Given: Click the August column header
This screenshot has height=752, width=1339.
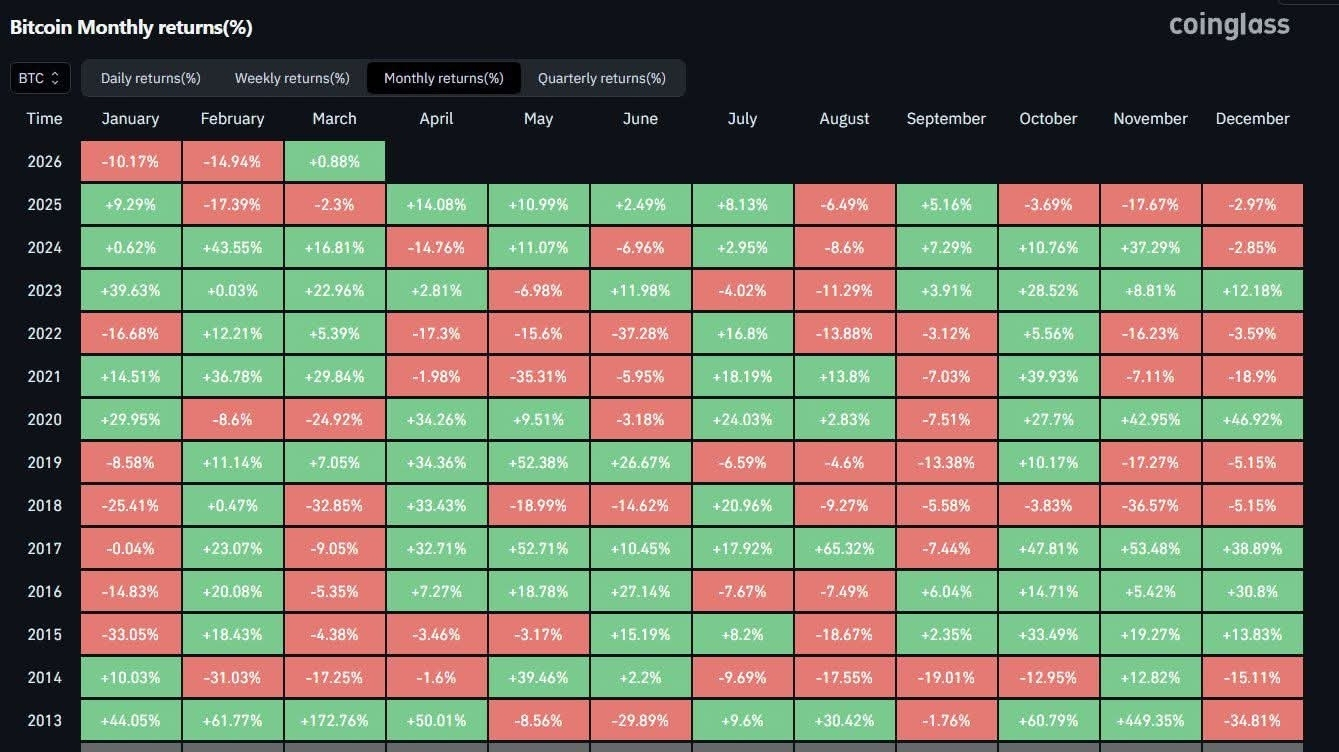Looking at the screenshot, I should [844, 118].
